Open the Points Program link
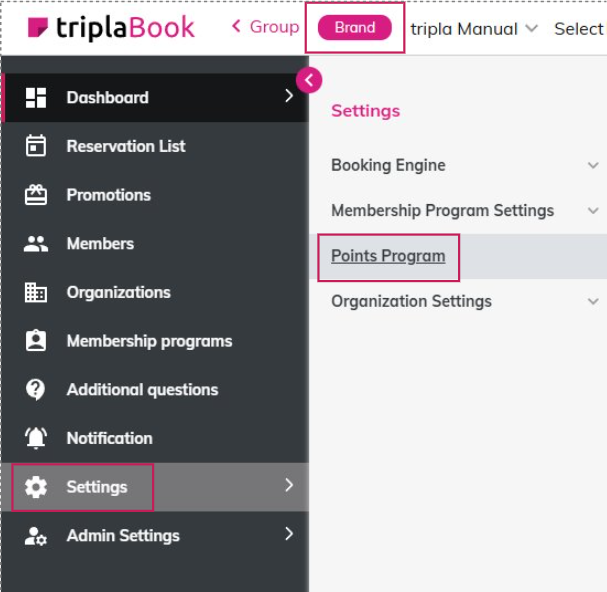The image size is (607, 592). (388, 256)
